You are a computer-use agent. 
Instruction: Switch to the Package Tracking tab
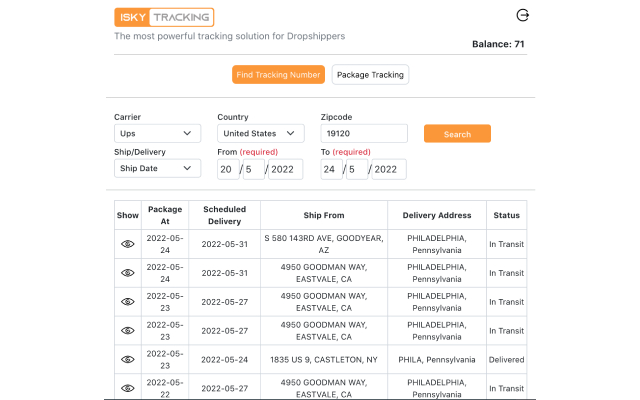(x=370, y=75)
